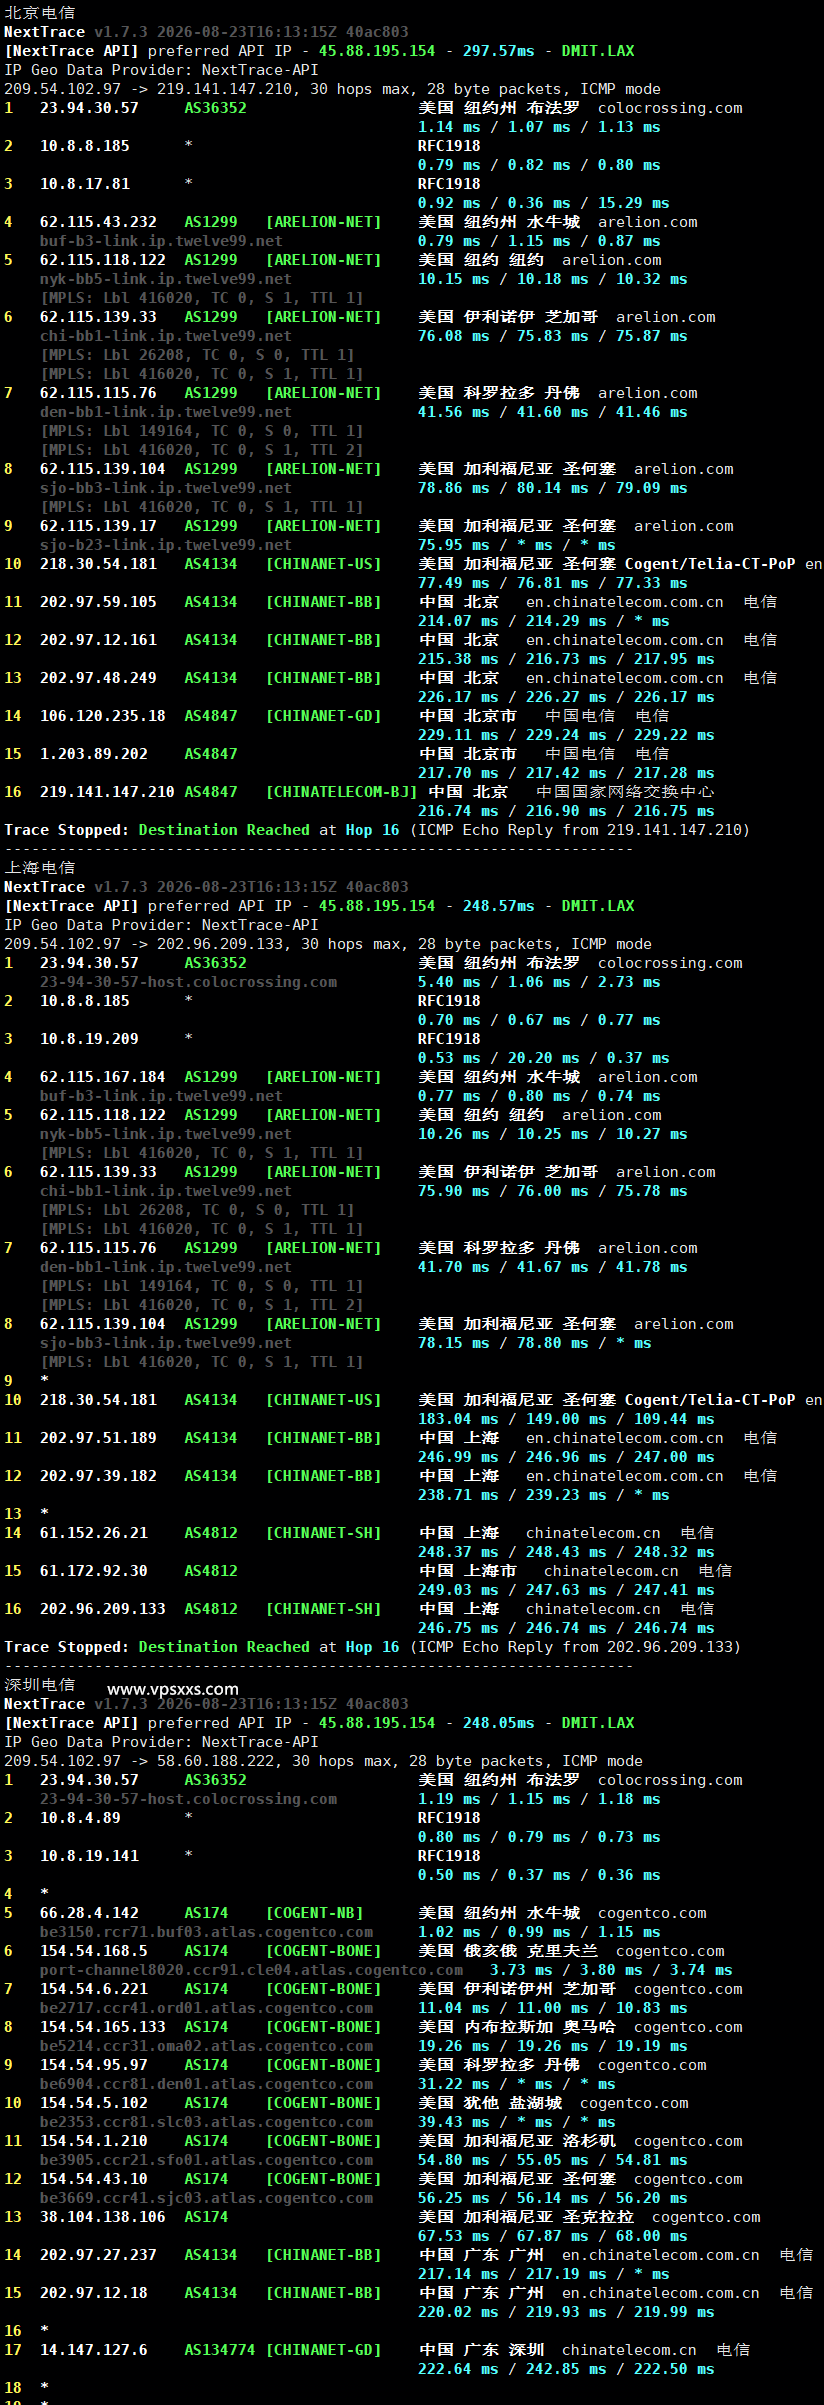Select the 248.57ms API latency value
This screenshot has height=2405, width=824.
498,906
